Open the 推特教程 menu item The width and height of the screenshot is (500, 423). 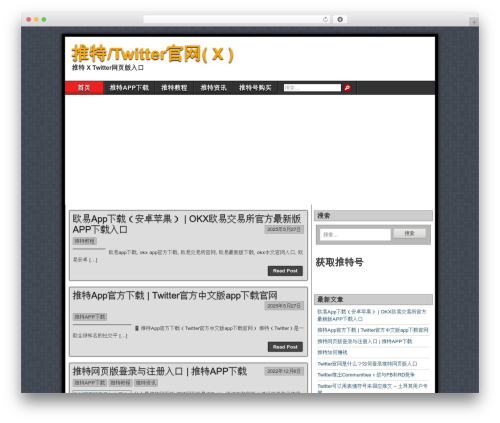point(174,88)
